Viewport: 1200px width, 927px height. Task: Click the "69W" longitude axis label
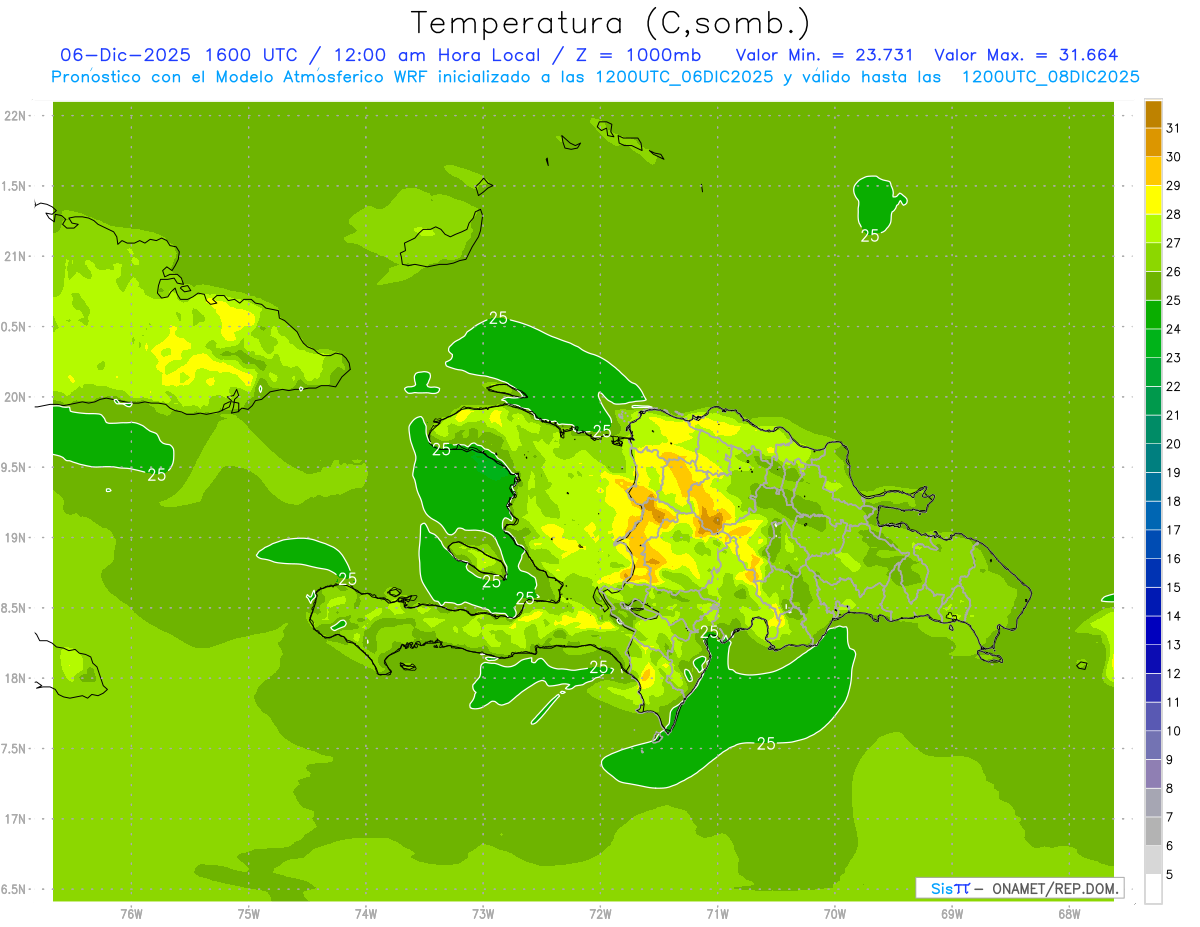click(952, 914)
